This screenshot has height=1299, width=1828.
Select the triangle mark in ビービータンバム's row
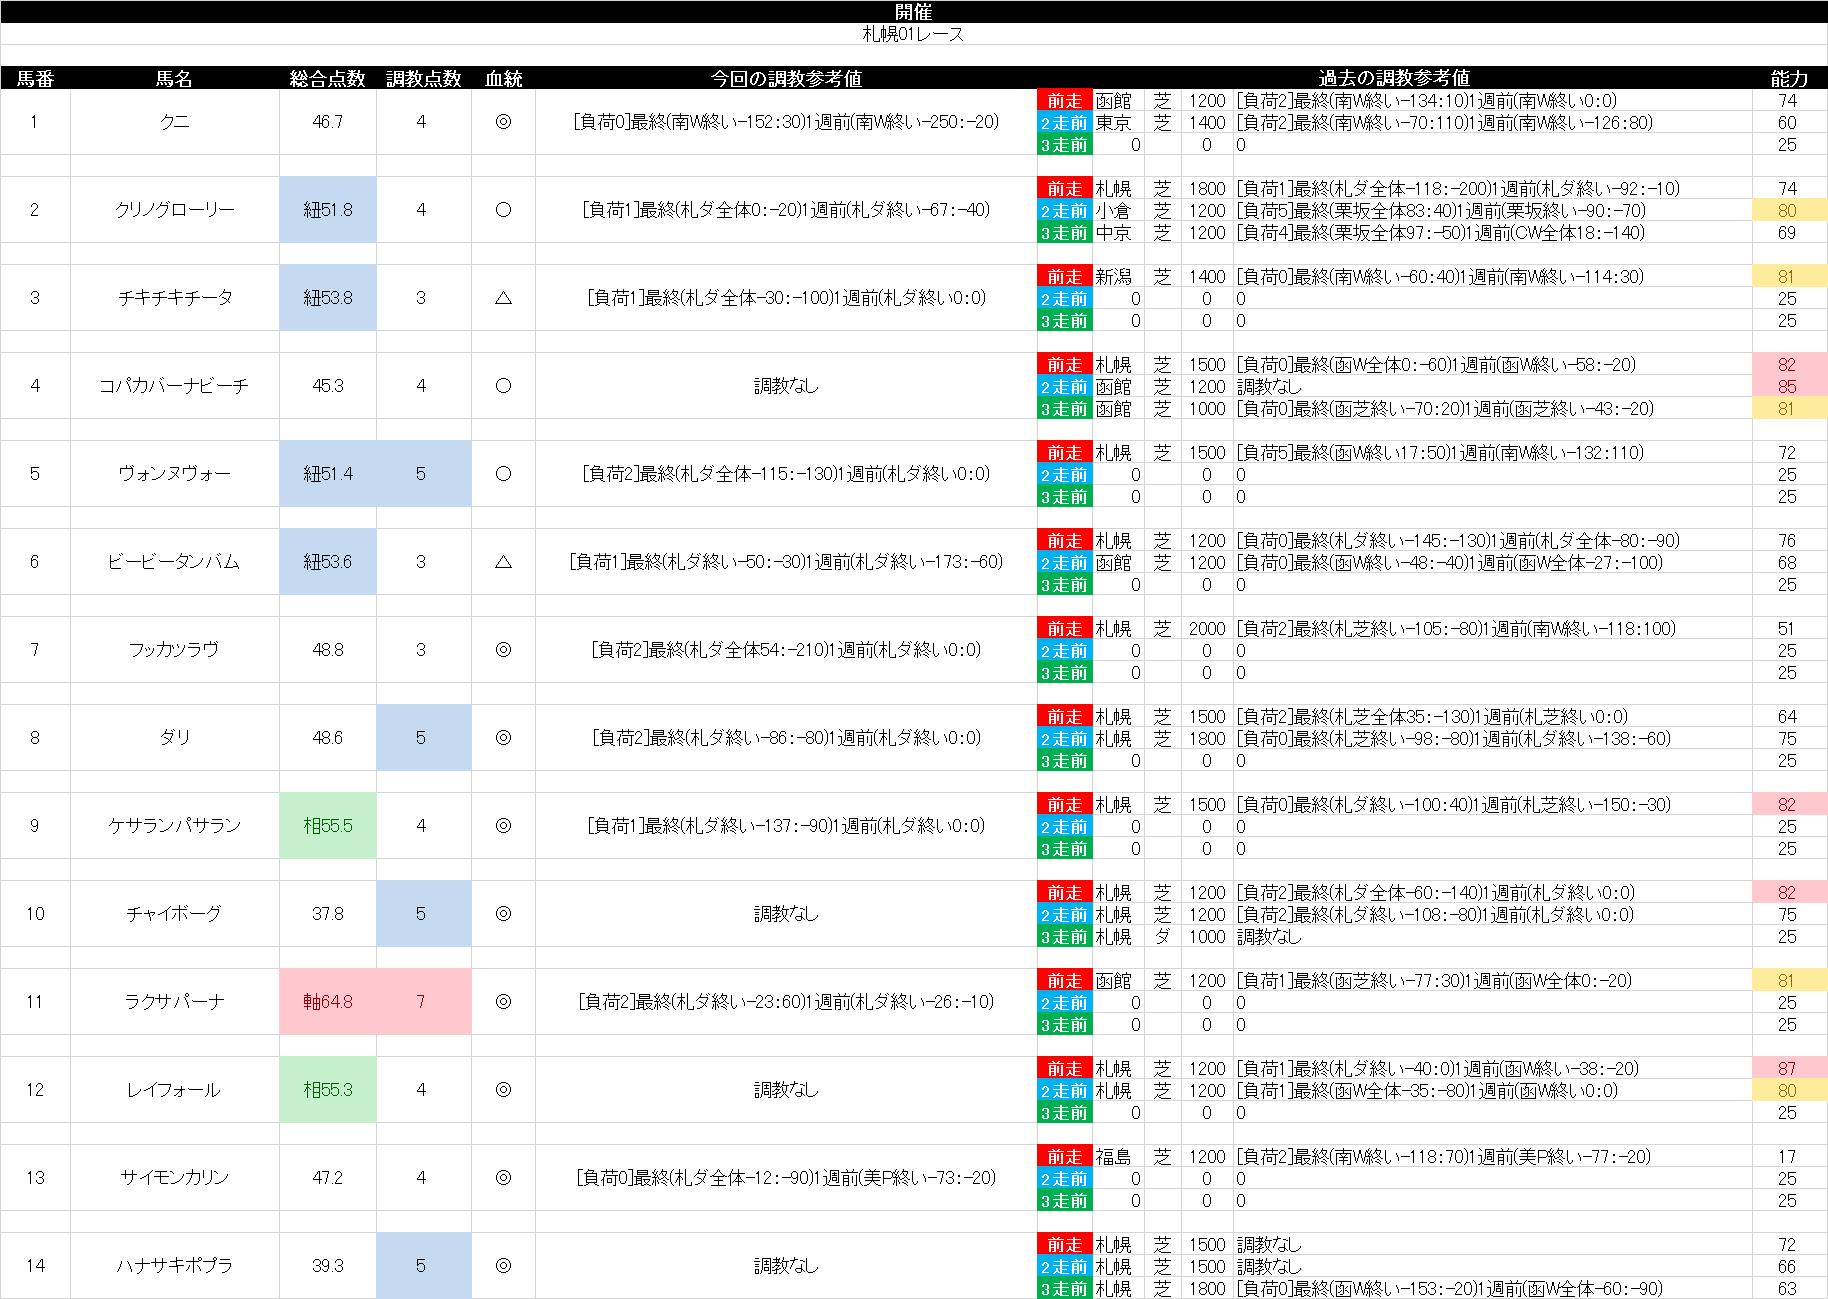pos(503,562)
